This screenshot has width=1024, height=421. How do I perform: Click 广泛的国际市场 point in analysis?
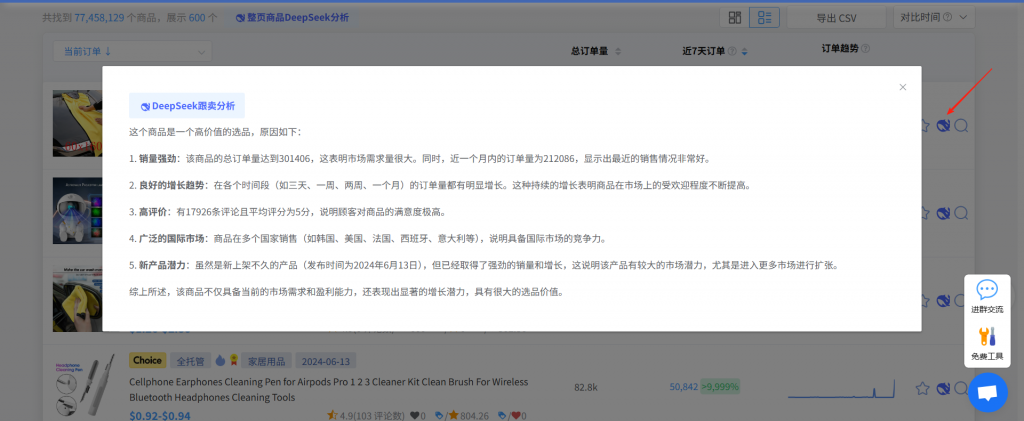[170, 239]
